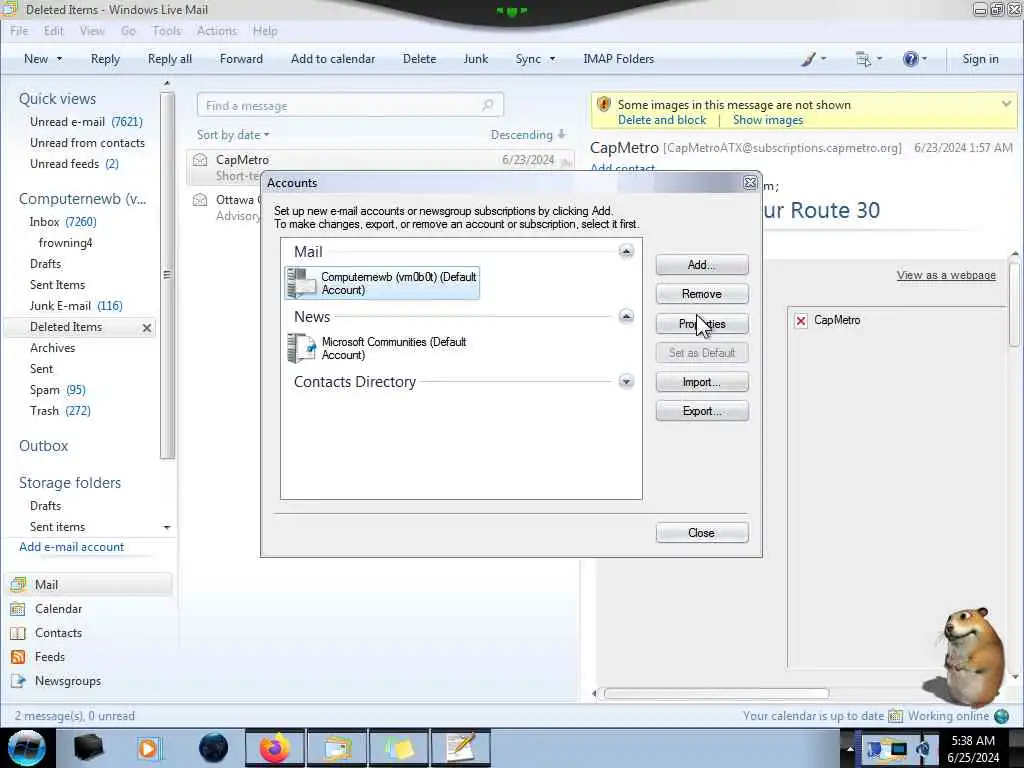Click the Remove account button

point(702,294)
